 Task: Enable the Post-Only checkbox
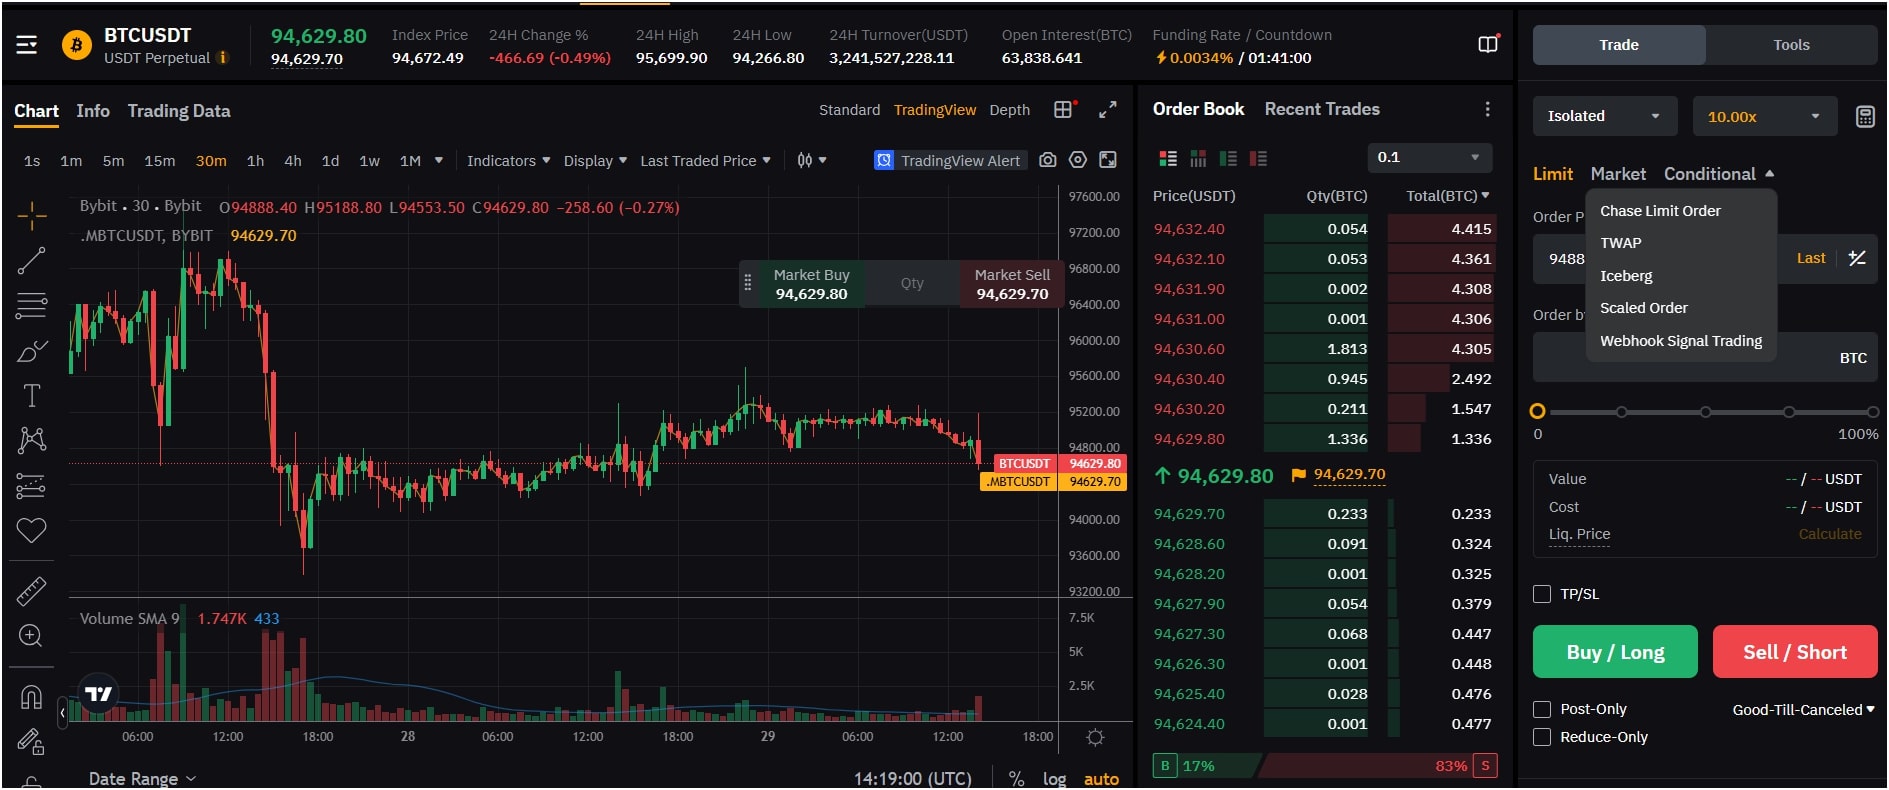(1542, 709)
